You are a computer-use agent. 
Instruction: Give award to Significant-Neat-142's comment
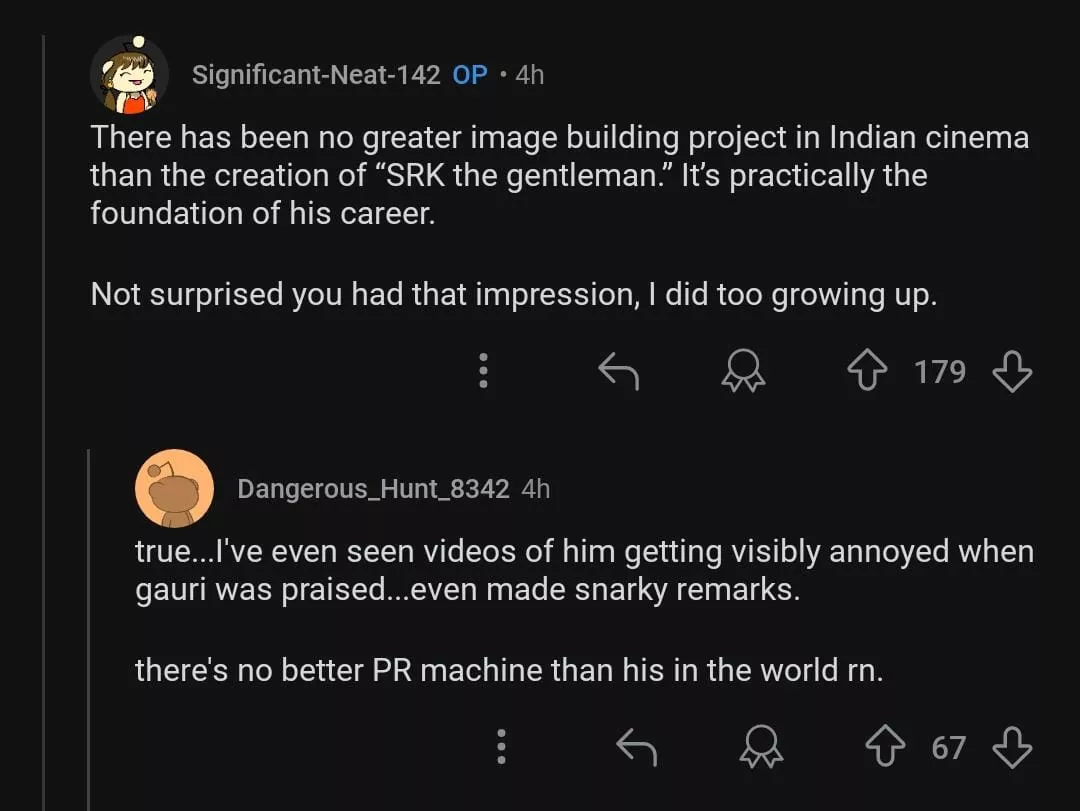pyautogui.click(x=743, y=372)
